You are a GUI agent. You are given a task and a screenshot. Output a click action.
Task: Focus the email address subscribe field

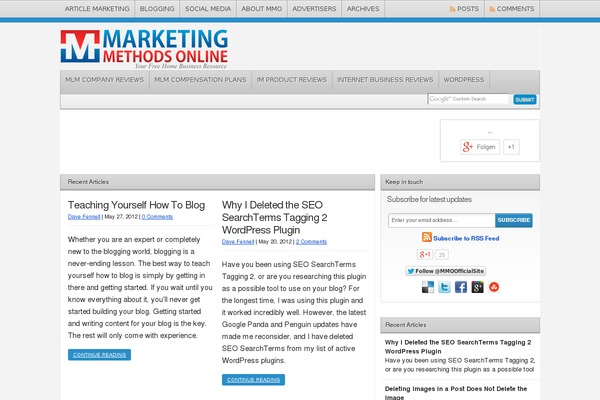(x=442, y=220)
